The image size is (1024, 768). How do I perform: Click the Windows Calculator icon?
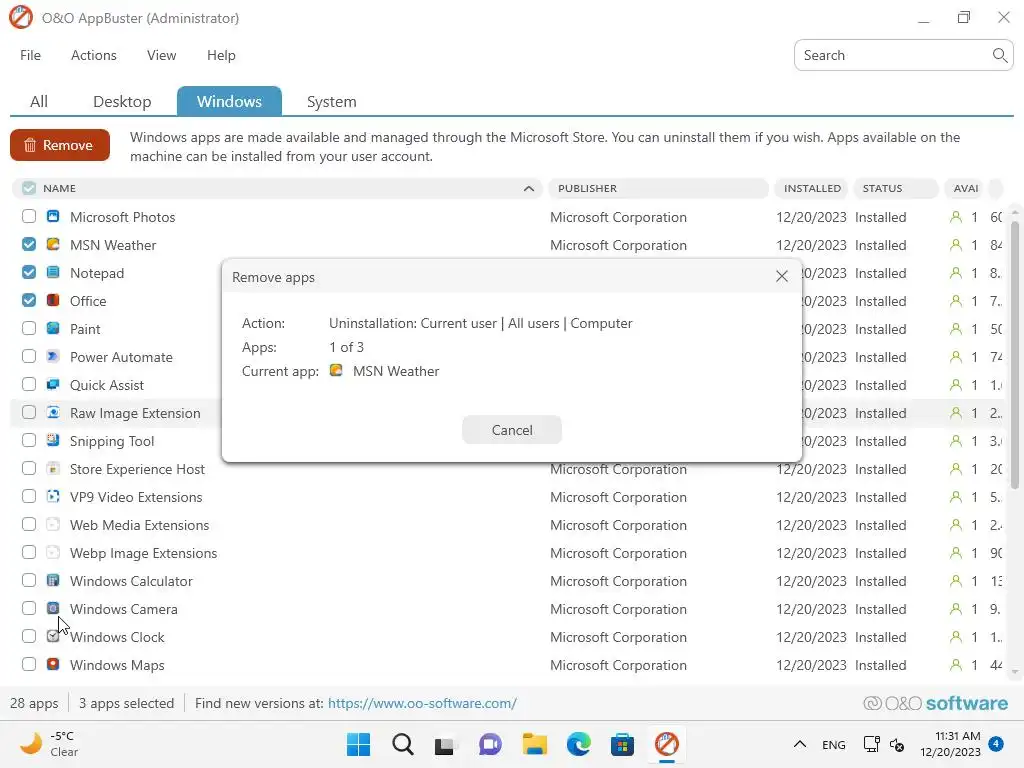[53, 581]
